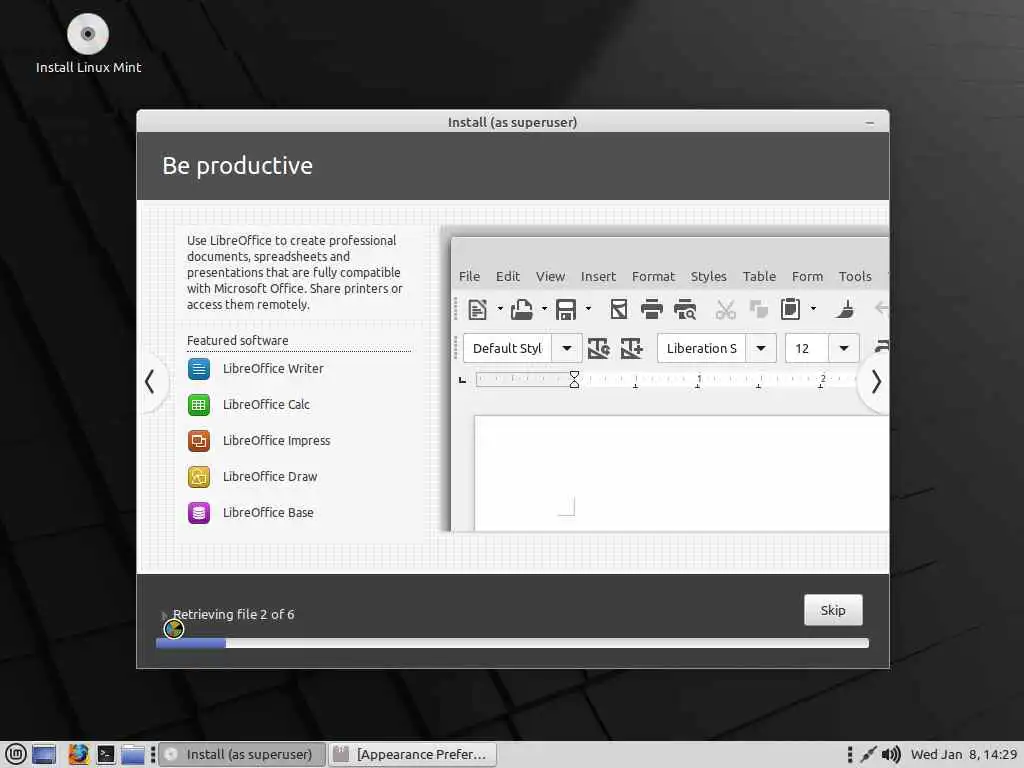
Task: Click the Featured software heading
Action: pos(237,340)
